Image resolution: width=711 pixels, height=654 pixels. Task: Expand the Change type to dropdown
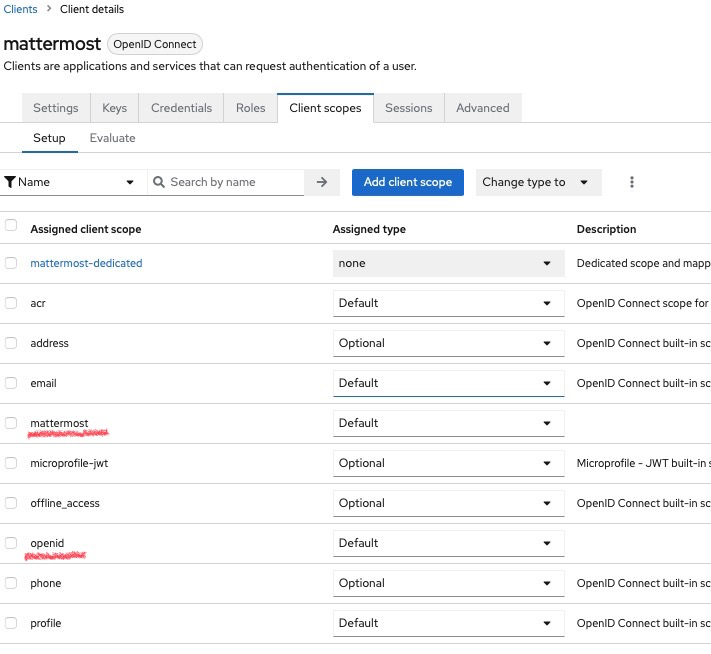pyautogui.click(x=539, y=182)
